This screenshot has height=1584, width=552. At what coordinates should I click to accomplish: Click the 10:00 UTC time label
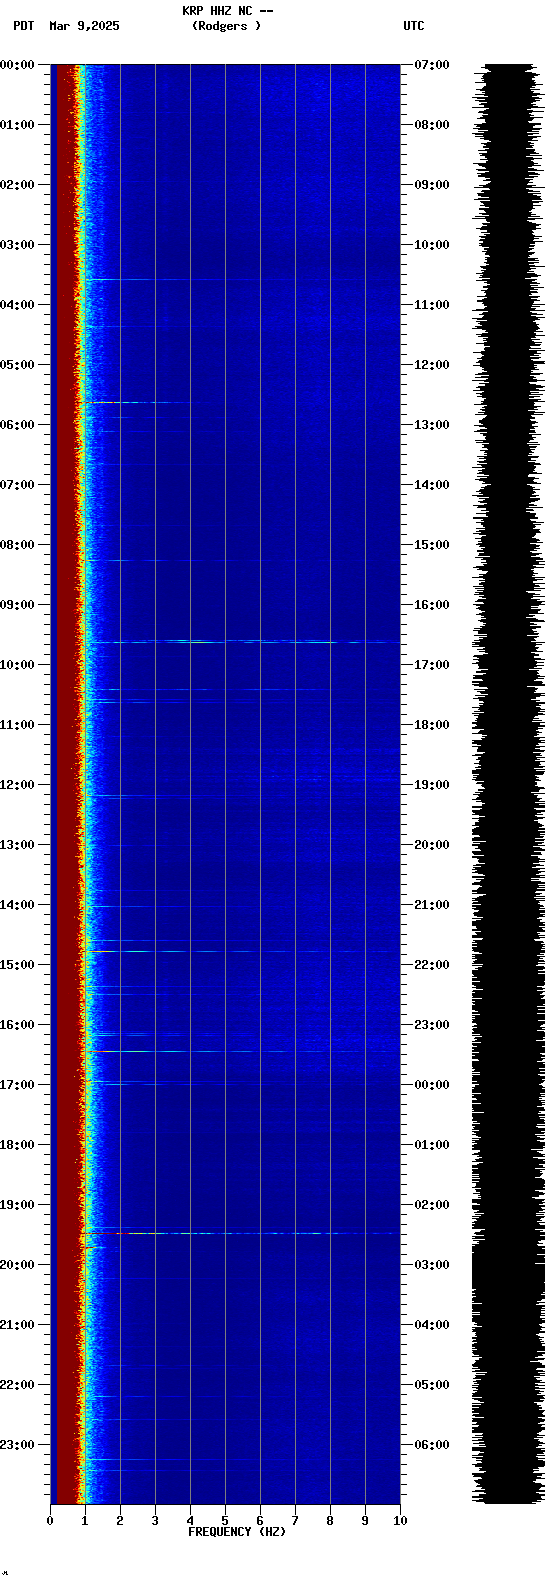[x=431, y=245]
